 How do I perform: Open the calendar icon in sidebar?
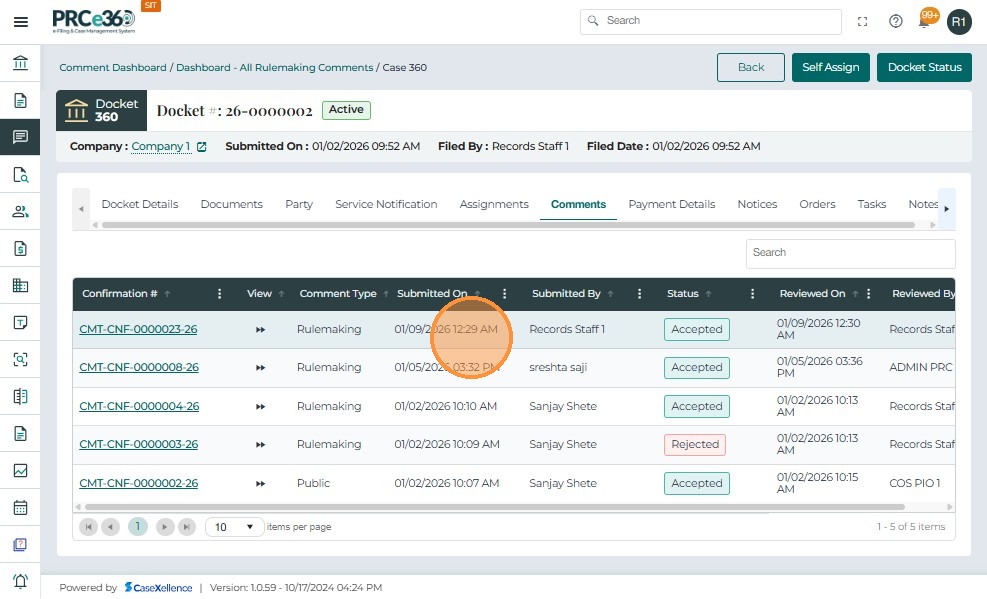click(20, 507)
